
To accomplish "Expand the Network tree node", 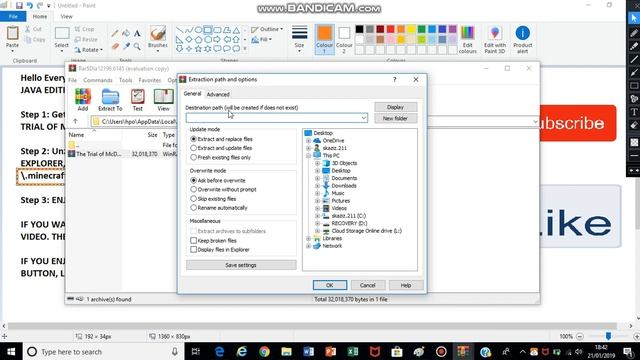I will click(x=309, y=246).
